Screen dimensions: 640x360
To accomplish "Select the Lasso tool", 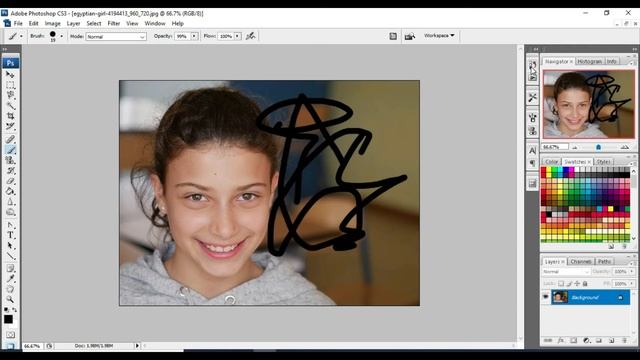I will pos(10,95).
